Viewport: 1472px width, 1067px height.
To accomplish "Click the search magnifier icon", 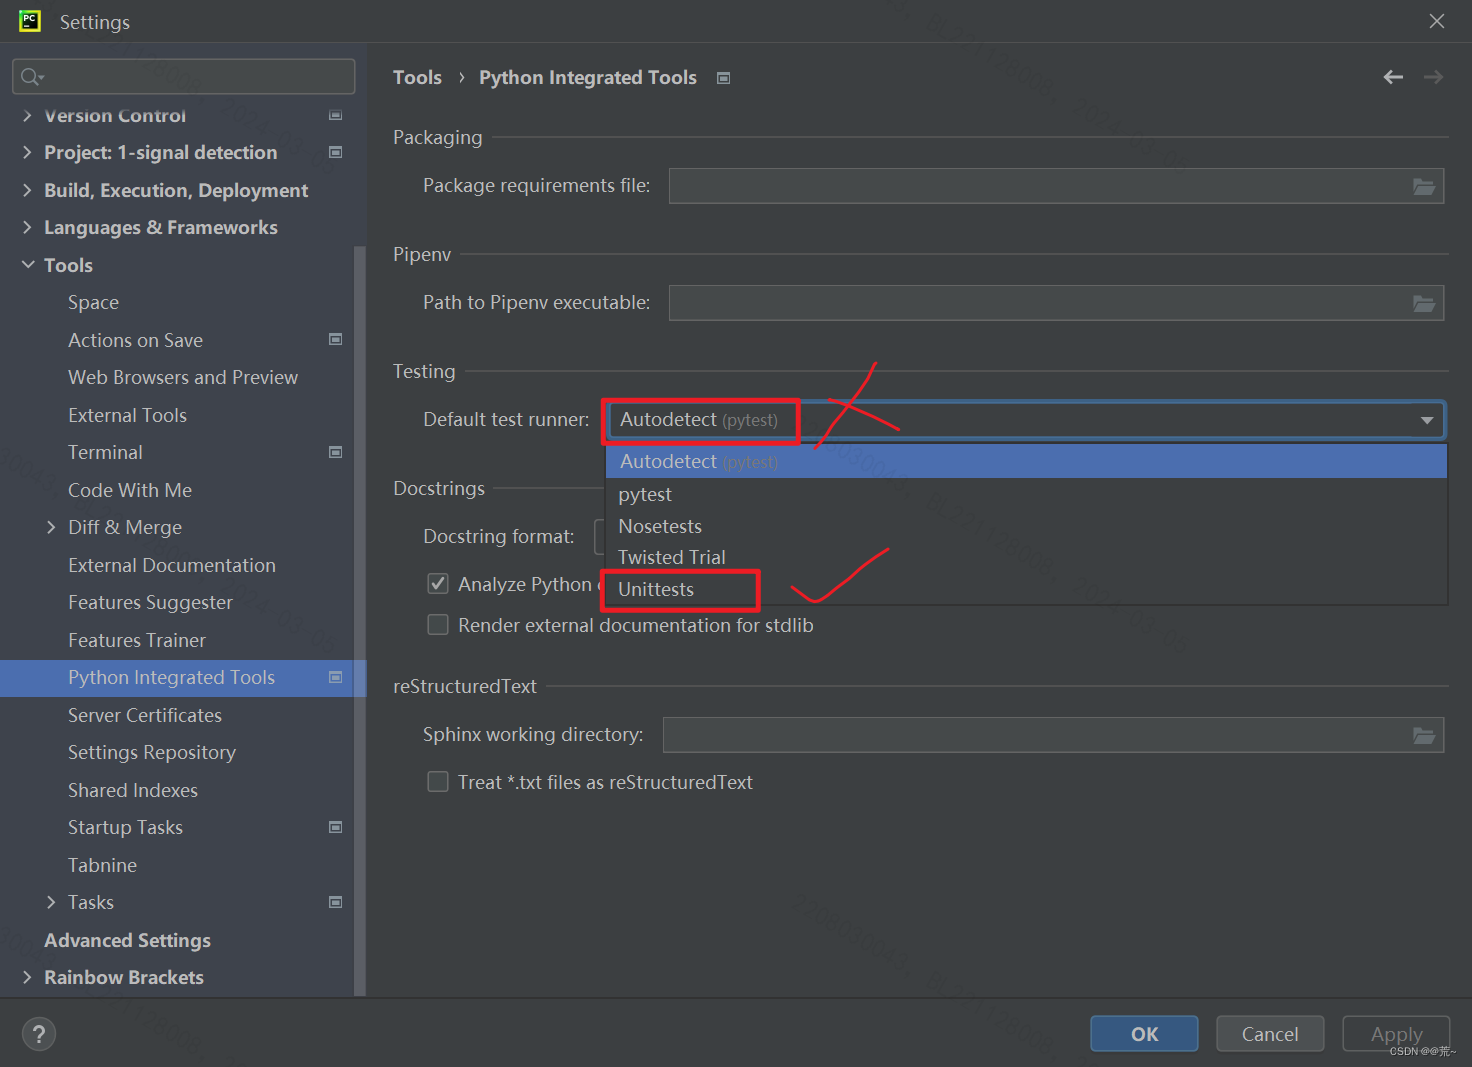I will click(x=31, y=77).
